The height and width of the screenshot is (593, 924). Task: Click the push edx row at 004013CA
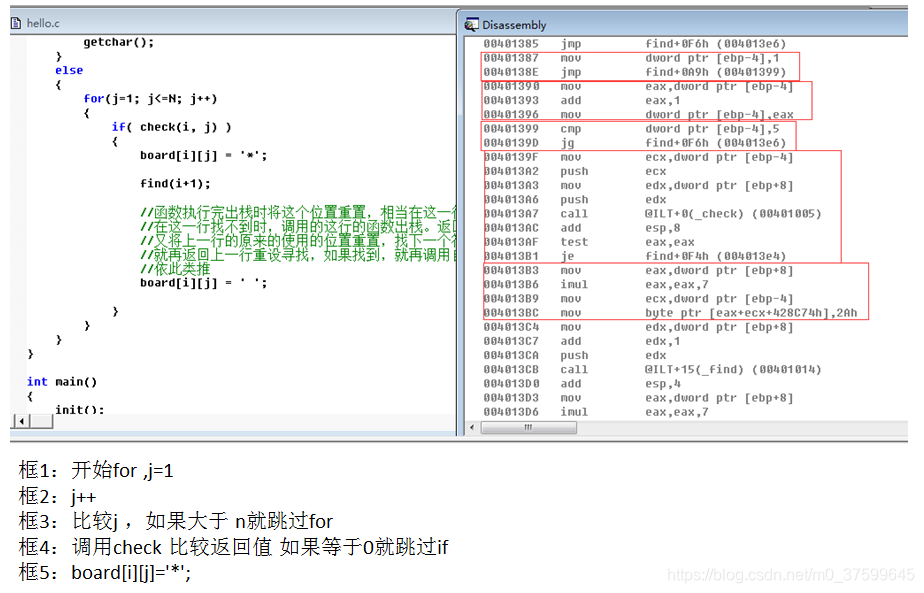pos(575,355)
